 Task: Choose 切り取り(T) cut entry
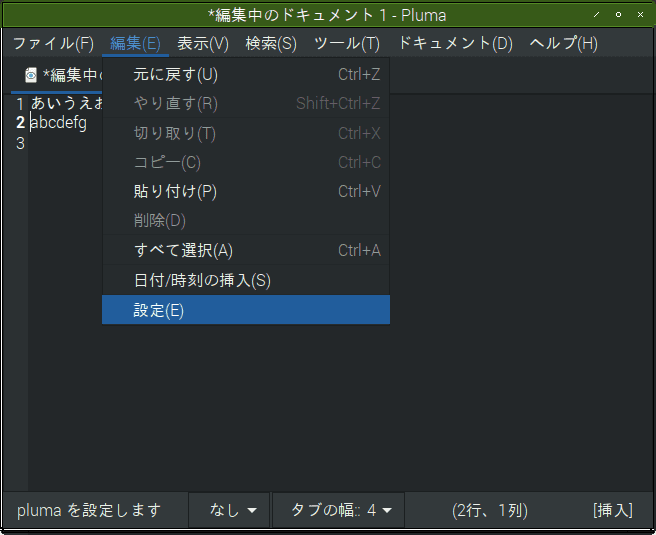(246, 133)
